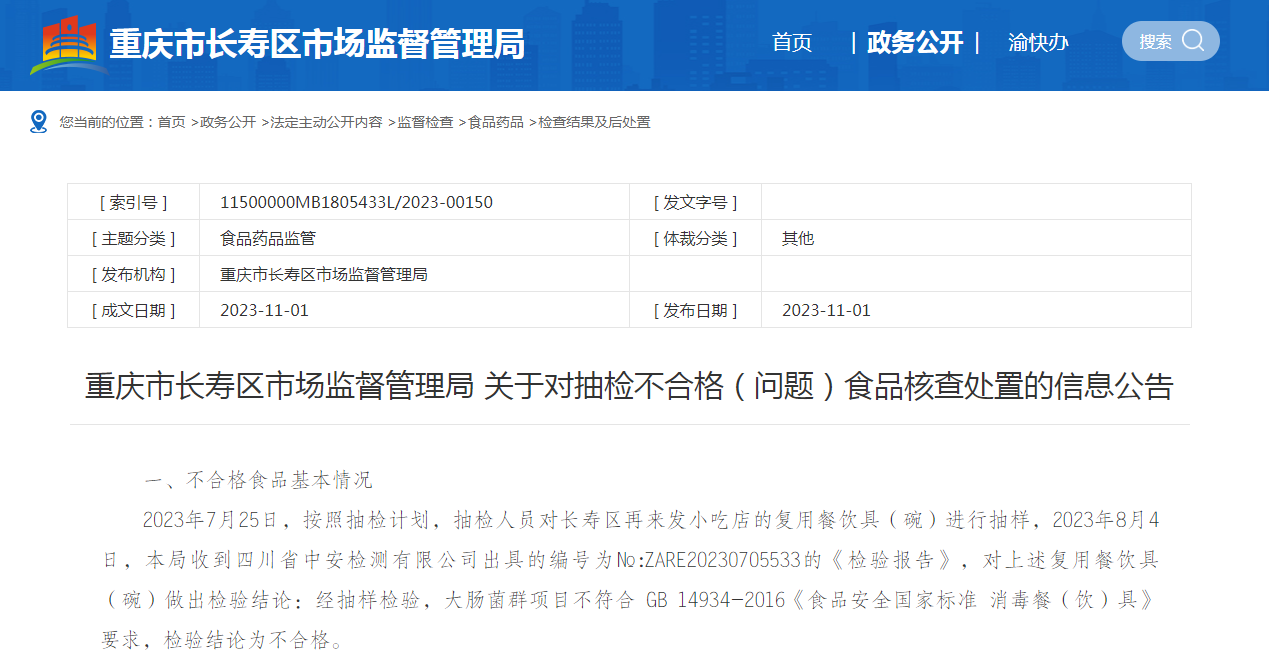Click the 发布日期 value 2023-11-01
This screenshot has height=664, width=1269.
(x=826, y=310)
